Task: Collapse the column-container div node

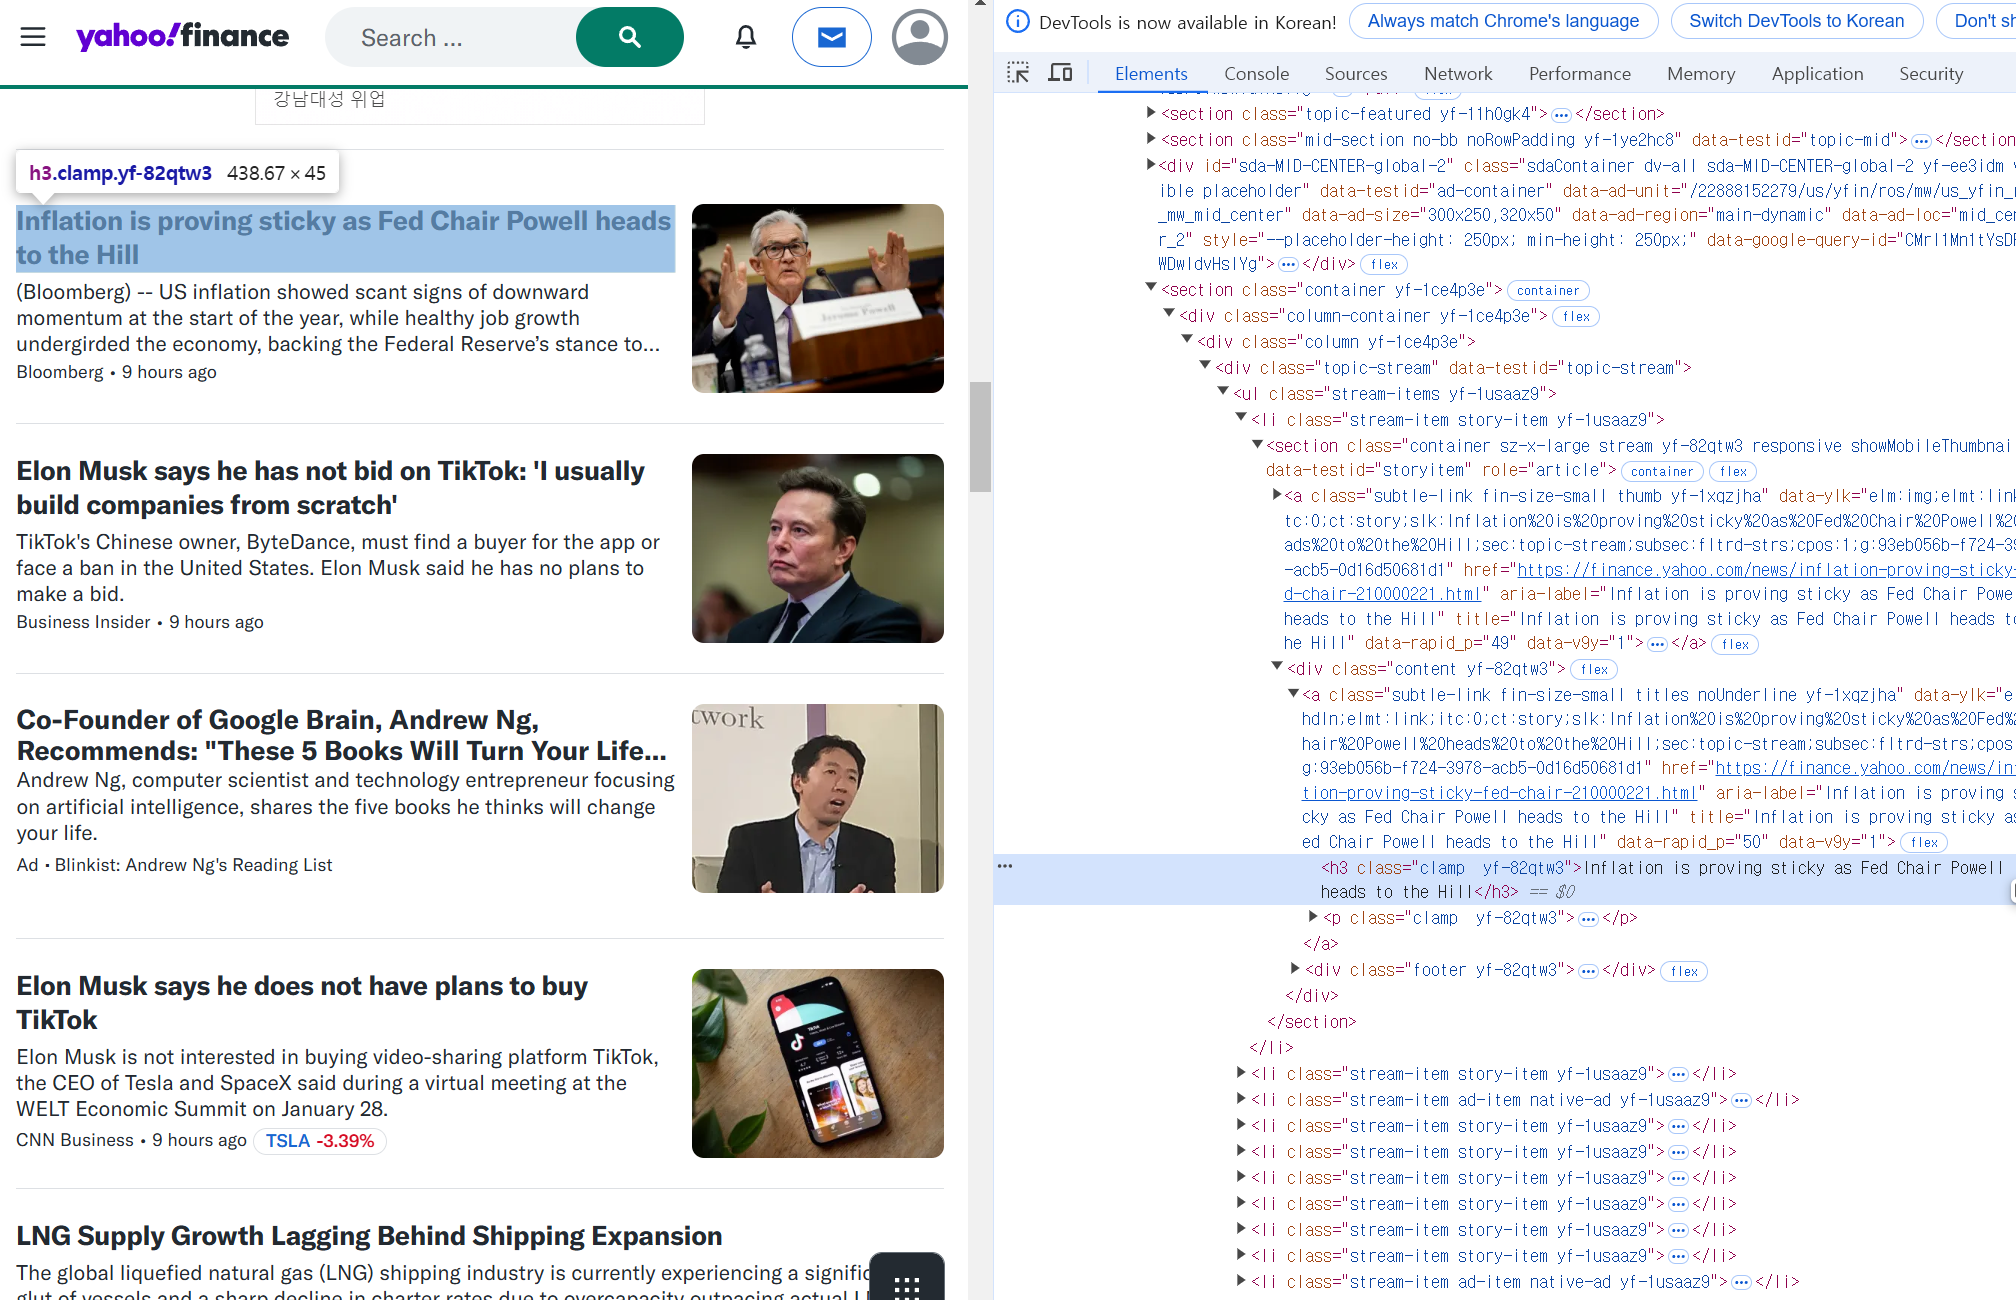Action: [x=1169, y=314]
